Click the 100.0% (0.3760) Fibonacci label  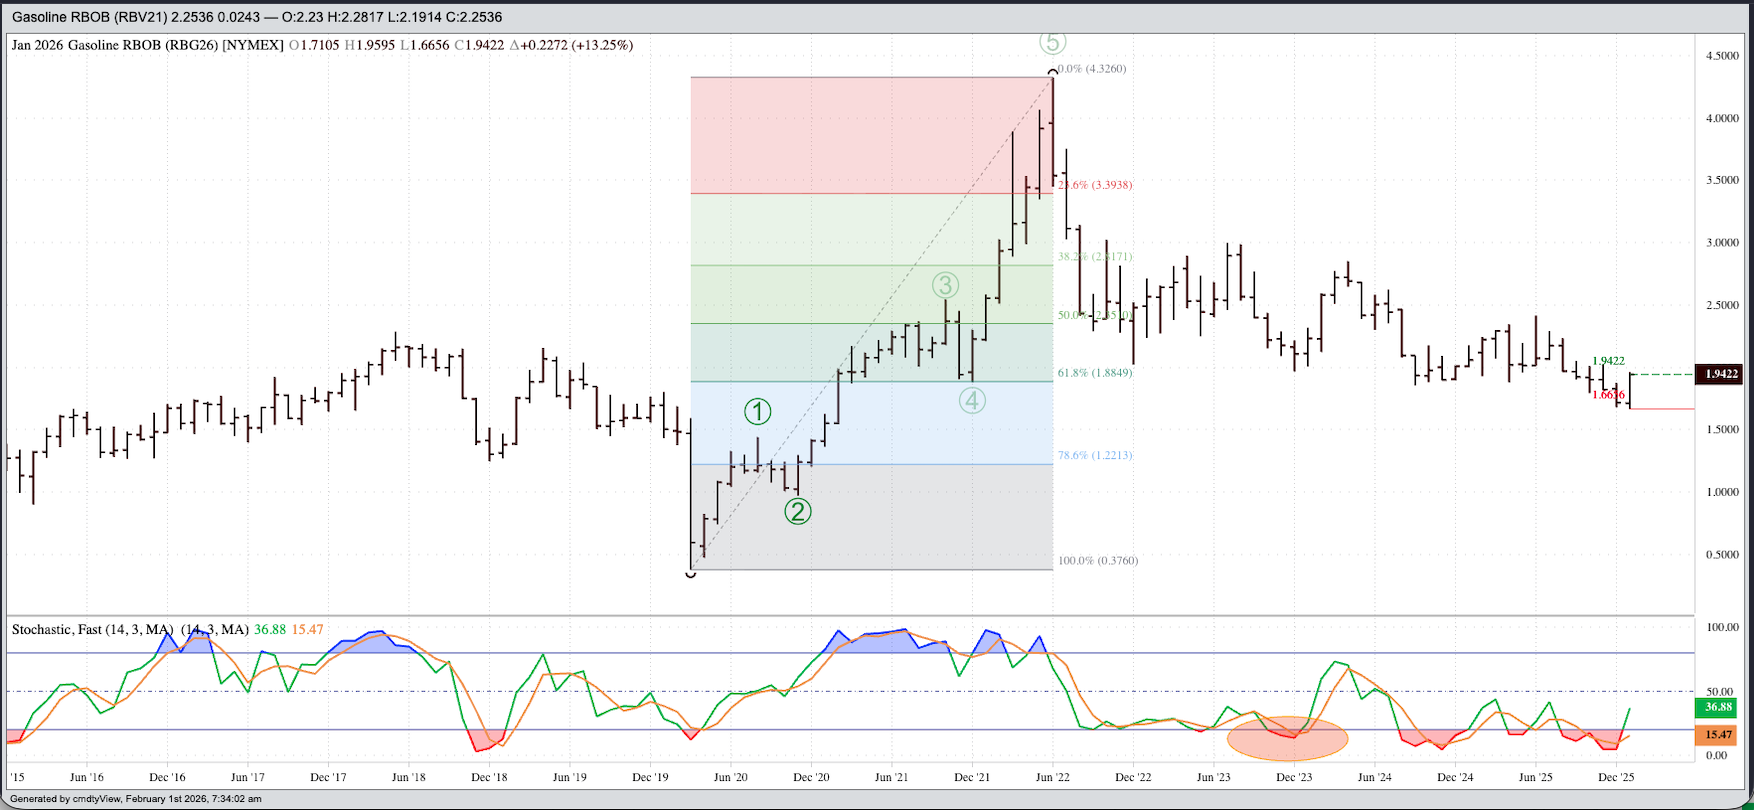click(x=1097, y=561)
